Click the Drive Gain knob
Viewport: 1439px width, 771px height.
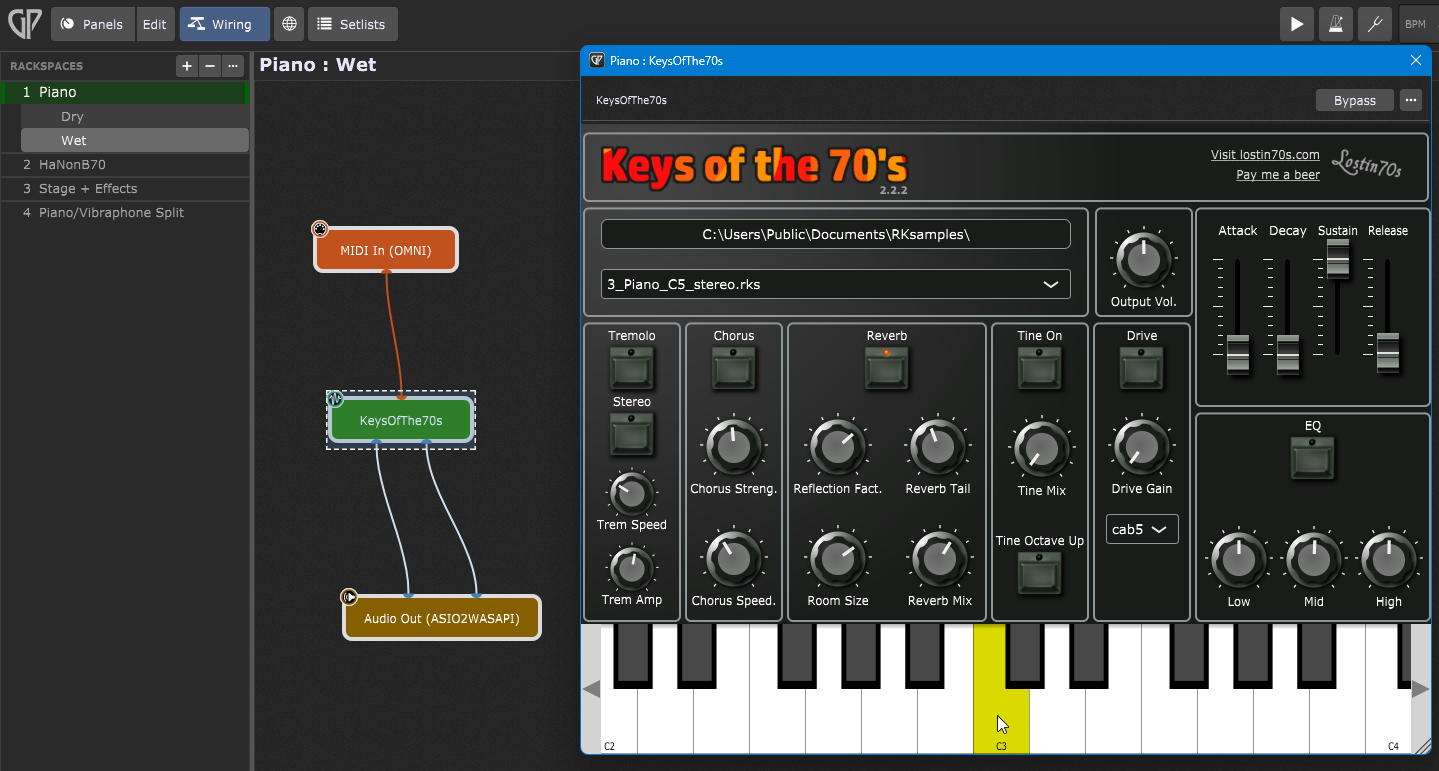1142,447
